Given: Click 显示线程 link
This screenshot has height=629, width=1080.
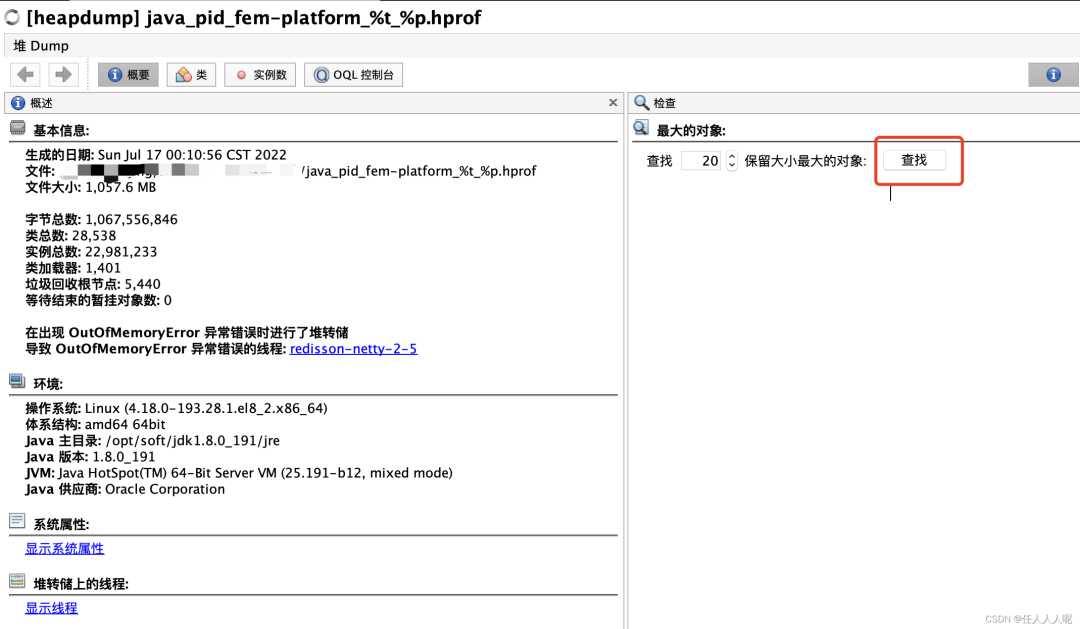Looking at the screenshot, I should click(x=52, y=608).
